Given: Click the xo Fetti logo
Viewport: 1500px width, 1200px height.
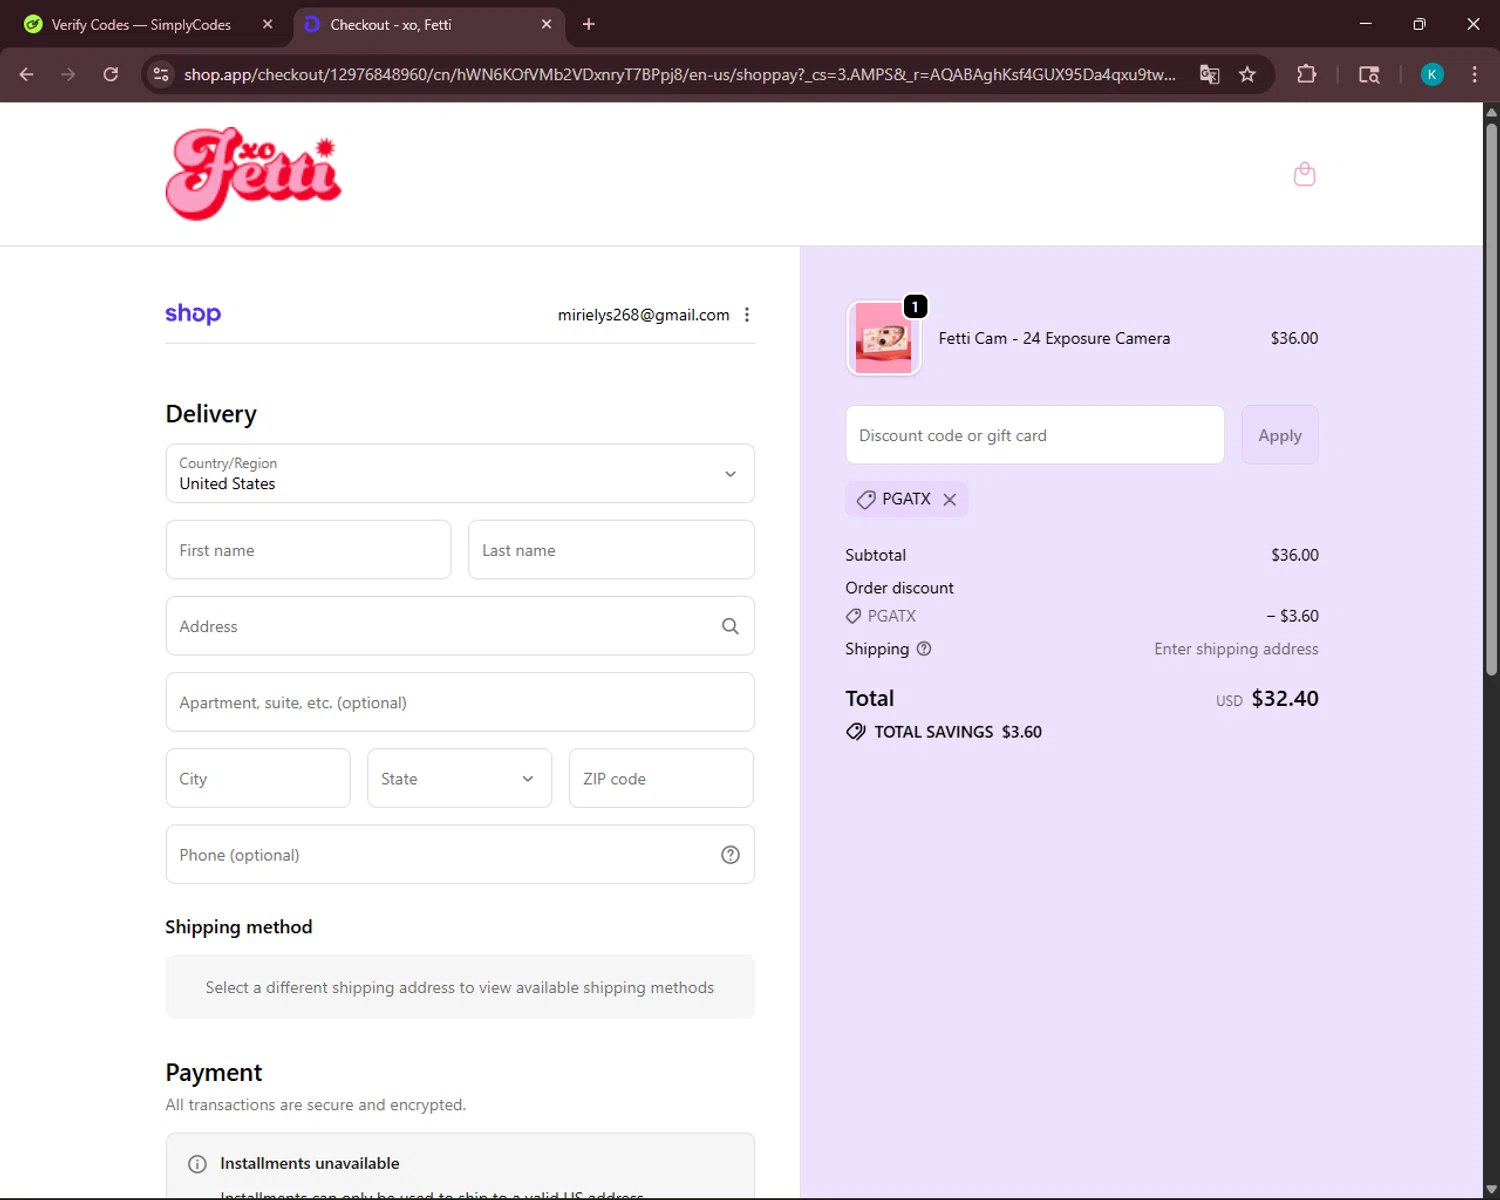Looking at the screenshot, I should pyautogui.click(x=253, y=174).
